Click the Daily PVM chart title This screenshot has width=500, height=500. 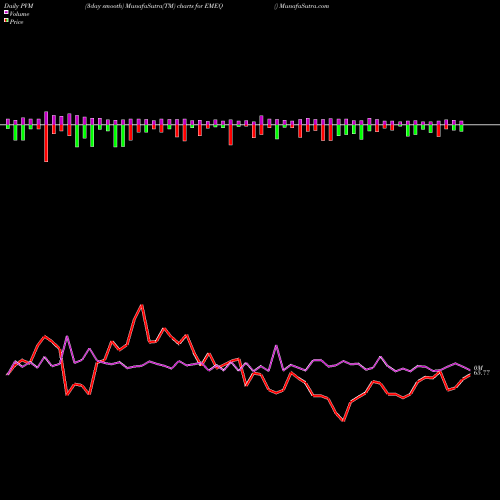(x=19, y=6)
